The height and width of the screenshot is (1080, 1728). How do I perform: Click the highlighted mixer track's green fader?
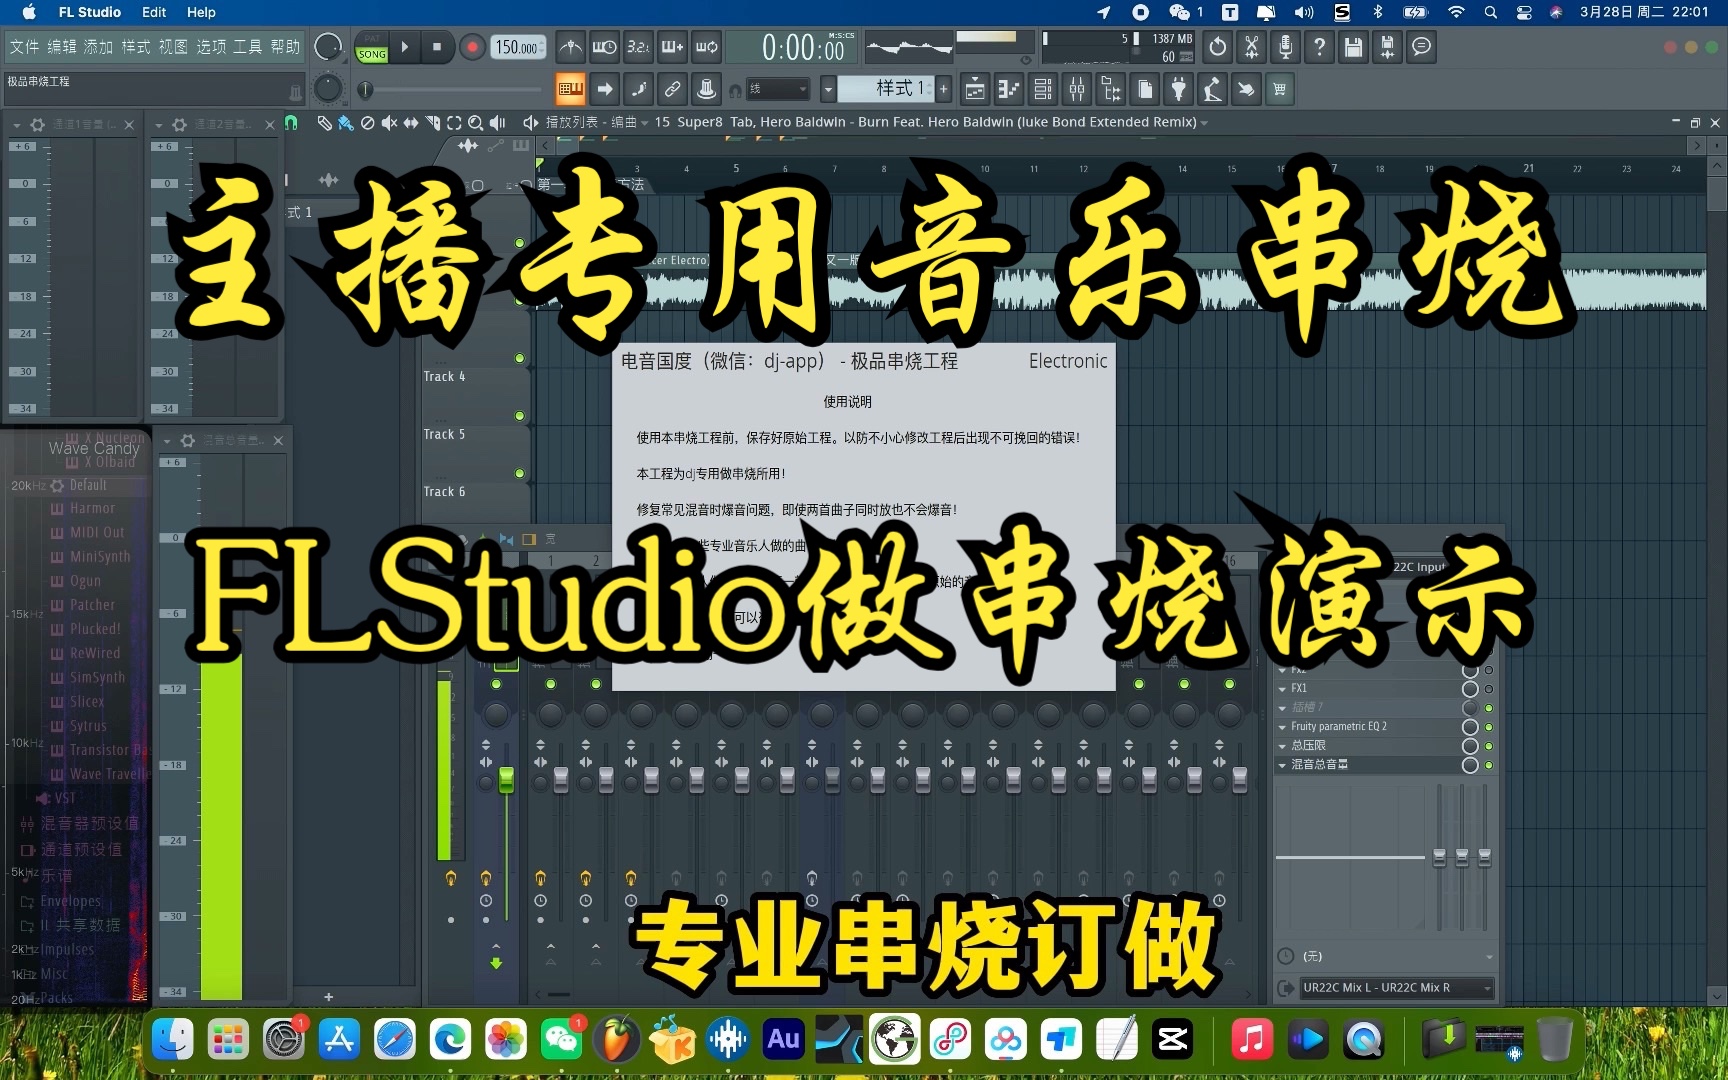coord(506,779)
